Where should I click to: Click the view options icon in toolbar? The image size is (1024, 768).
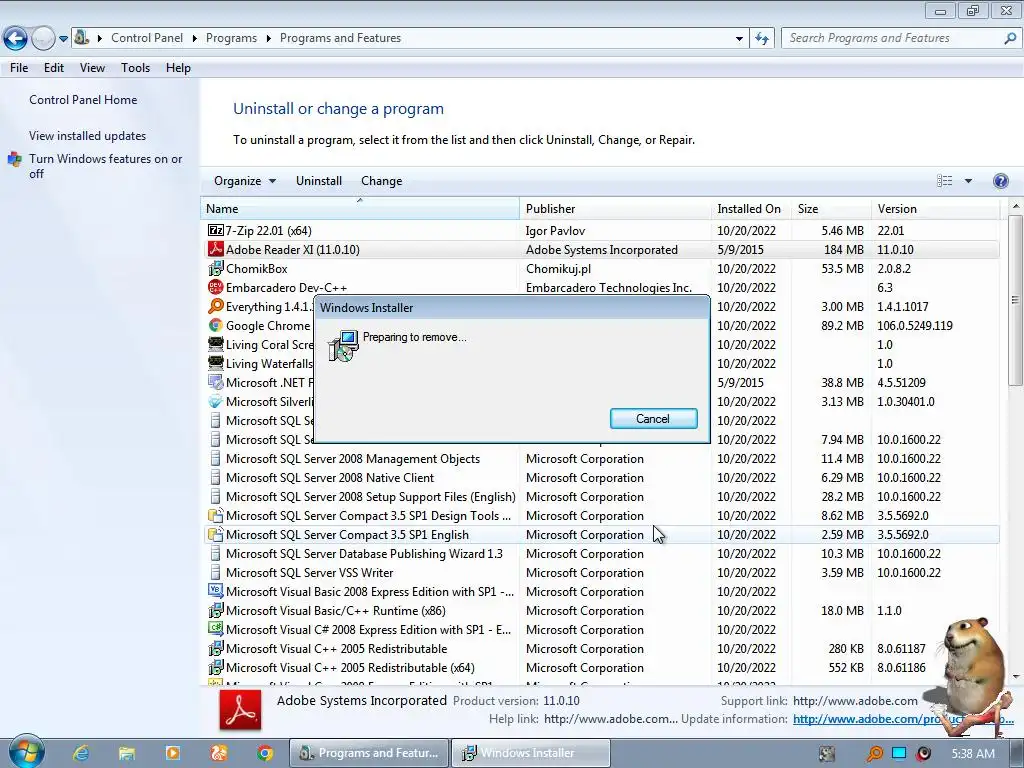[944, 181]
